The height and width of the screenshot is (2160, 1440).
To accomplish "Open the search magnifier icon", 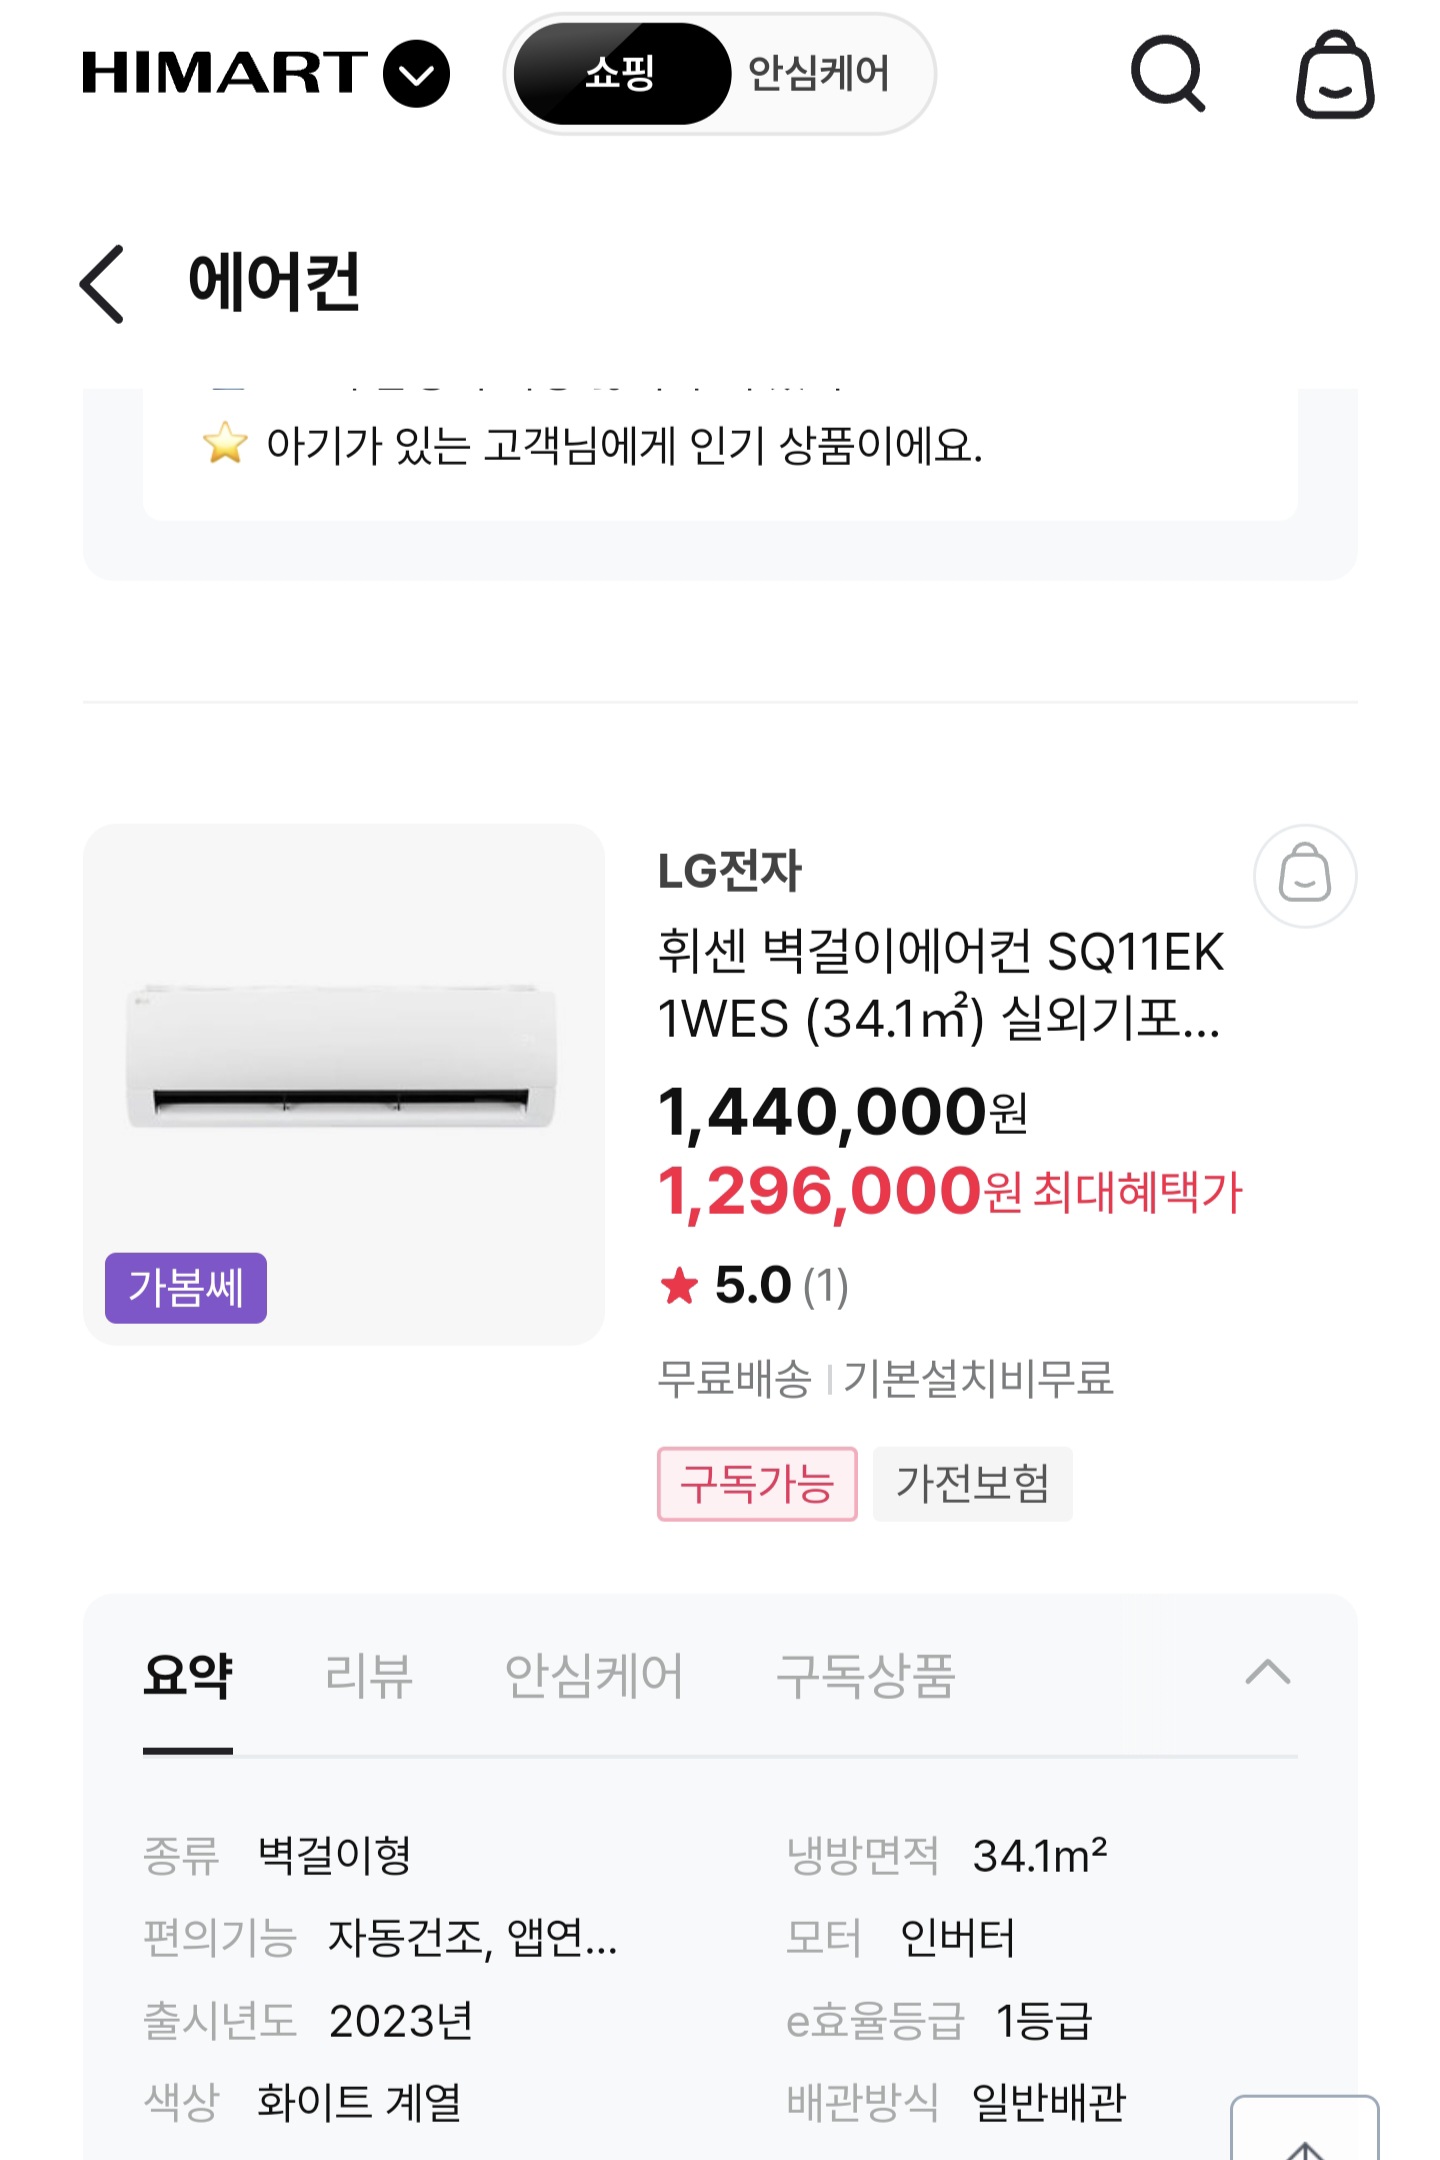I will [x=1167, y=73].
